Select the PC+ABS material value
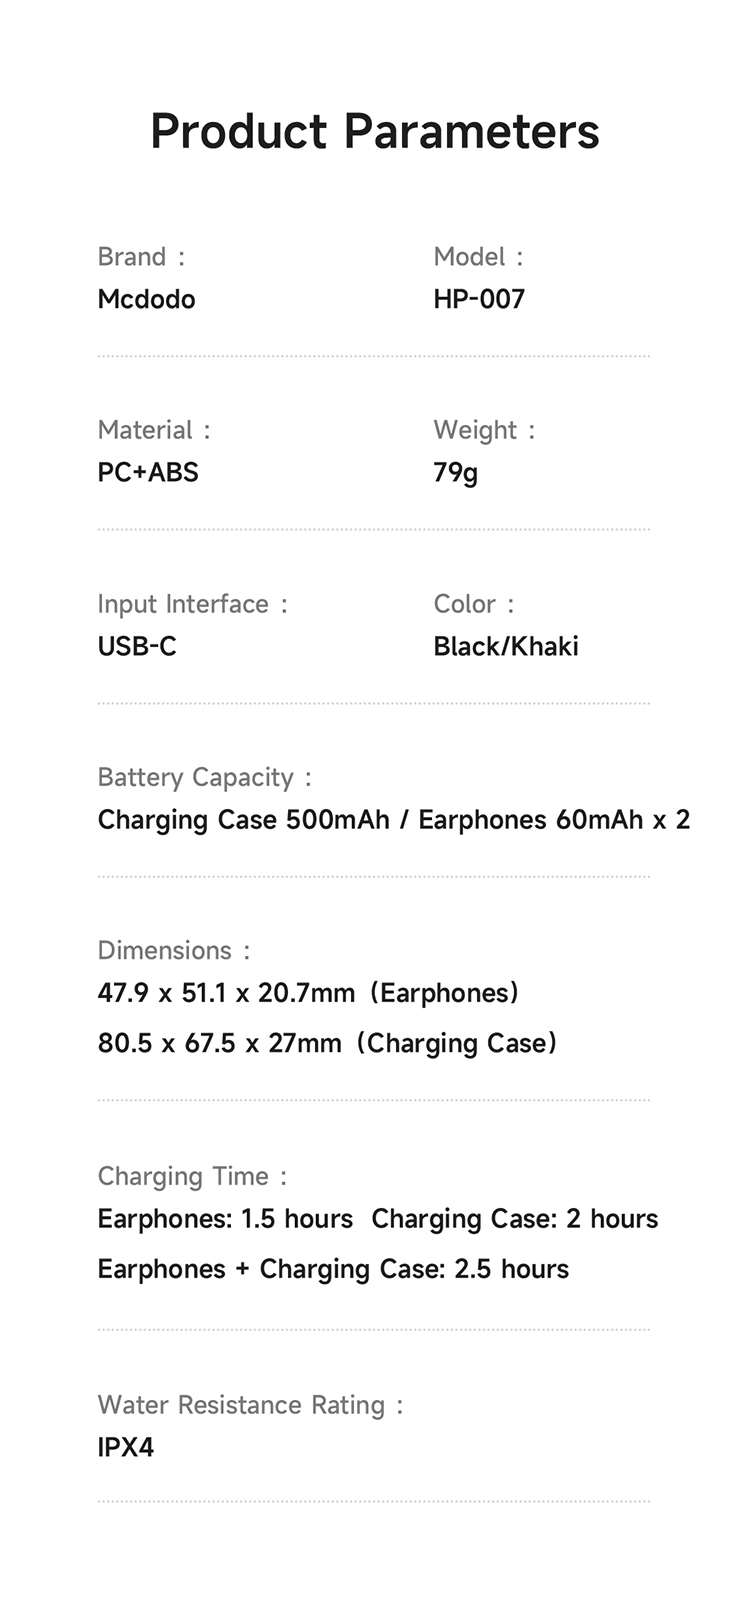 (148, 472)
